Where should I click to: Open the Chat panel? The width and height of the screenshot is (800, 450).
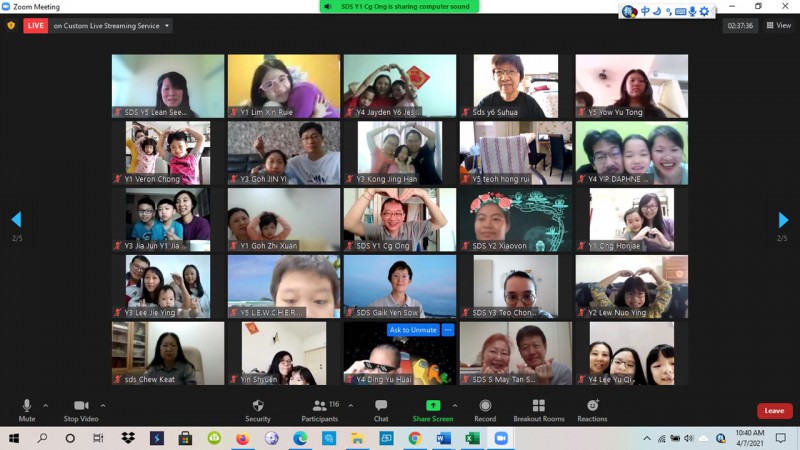tap(381, 409)
